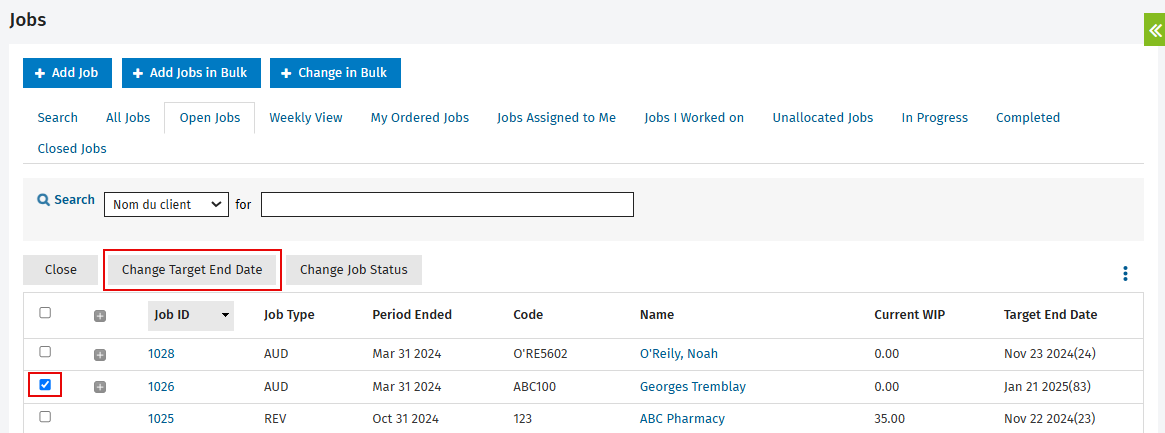Select the Open Jobs tab
1165x433 pixels.
[210, 117]
